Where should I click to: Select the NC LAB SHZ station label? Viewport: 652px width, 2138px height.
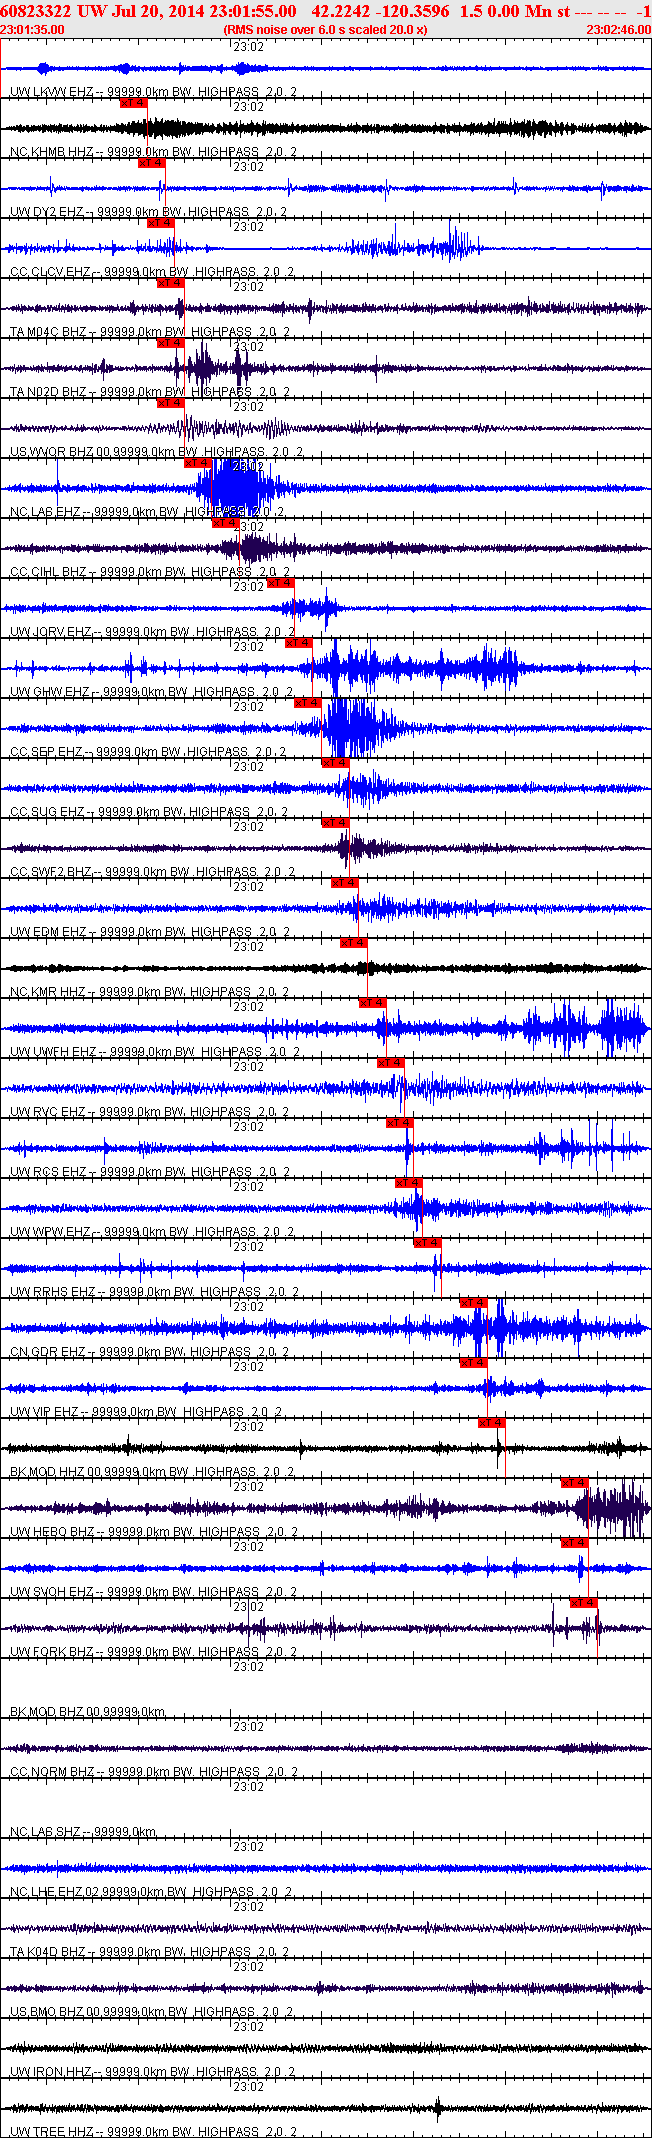84,1832
